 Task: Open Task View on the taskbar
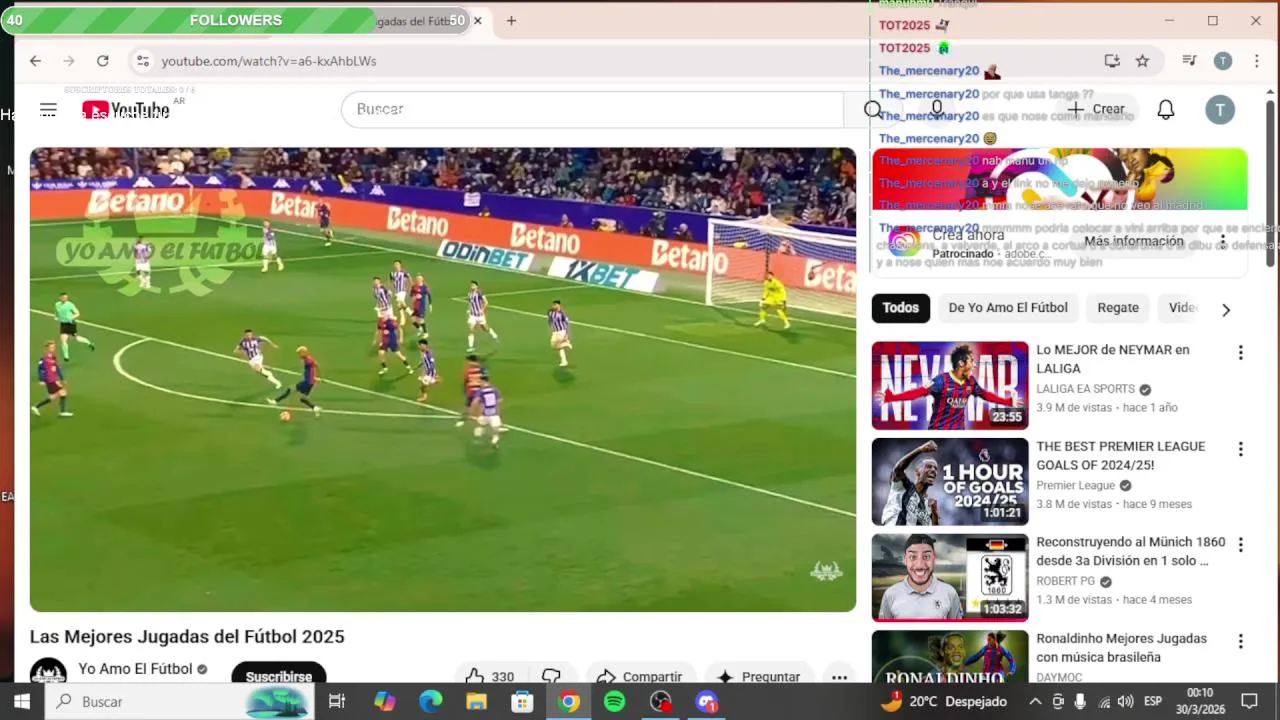click(x=337, y=702)
